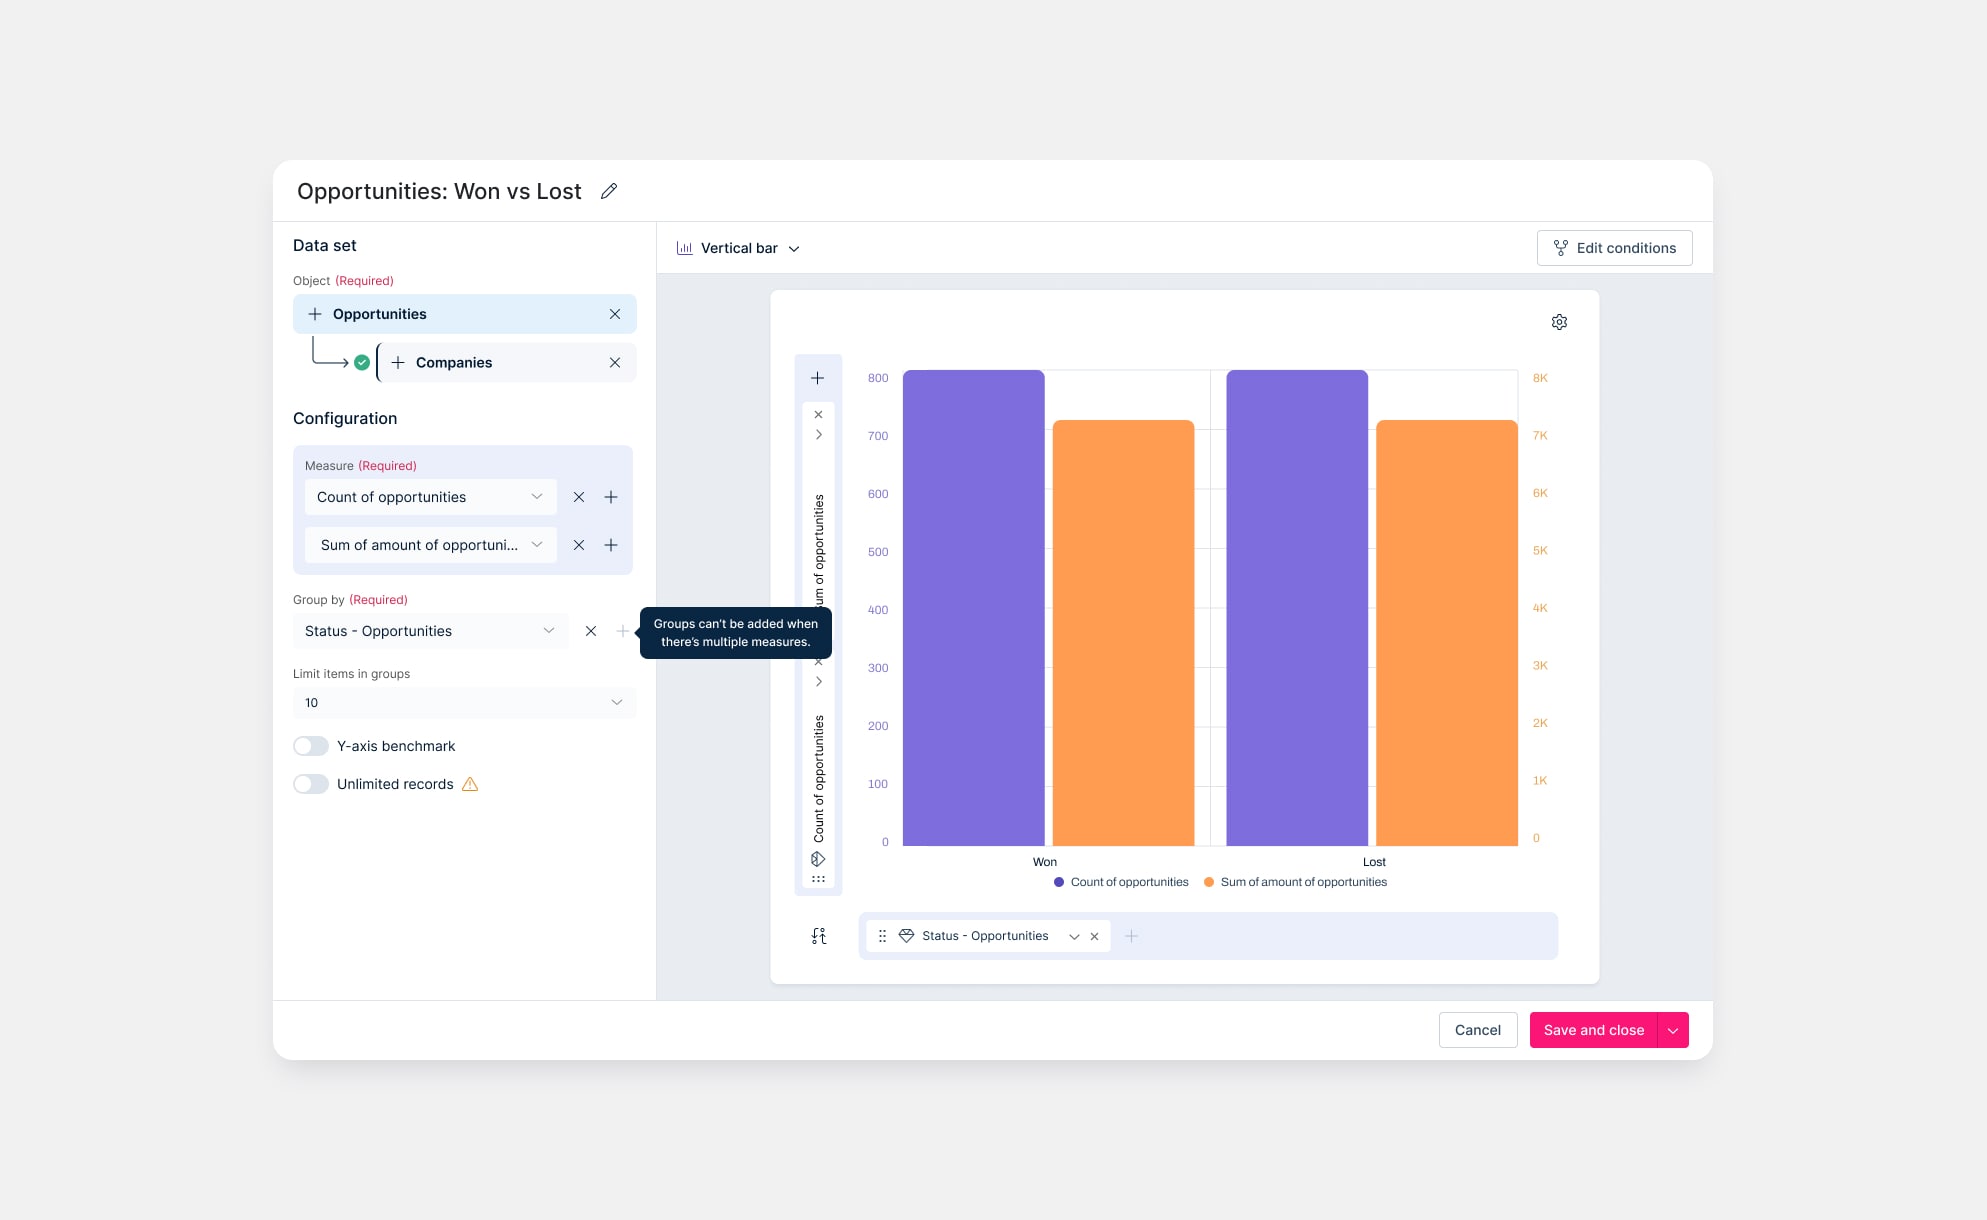Click plus icon atop the Y-axis panel
Viewport: 1987px width, 1220px height.
click(817, 378)
